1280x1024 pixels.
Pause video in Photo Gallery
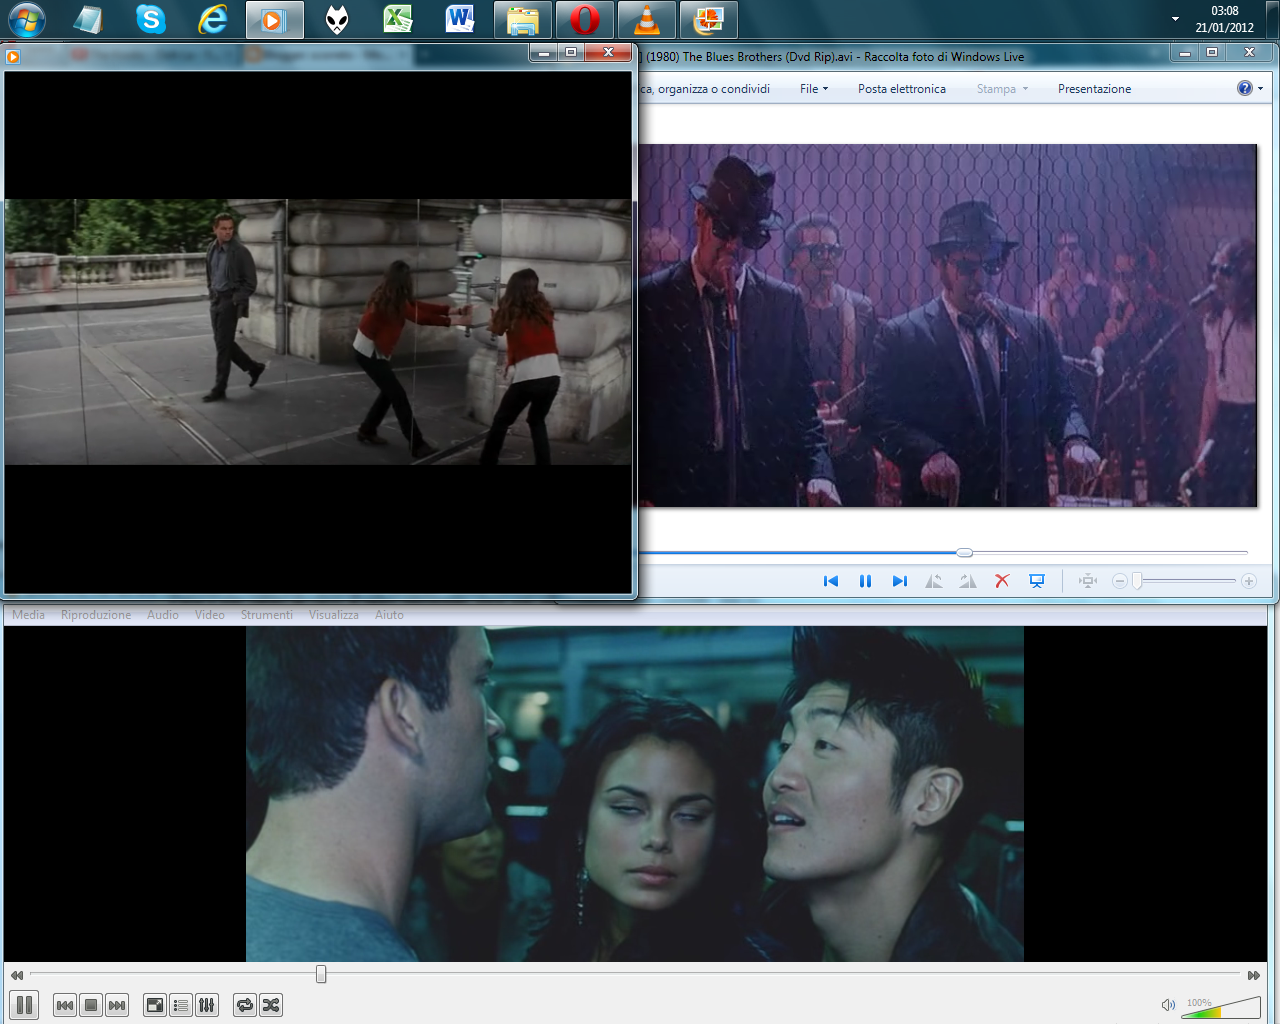866,581
